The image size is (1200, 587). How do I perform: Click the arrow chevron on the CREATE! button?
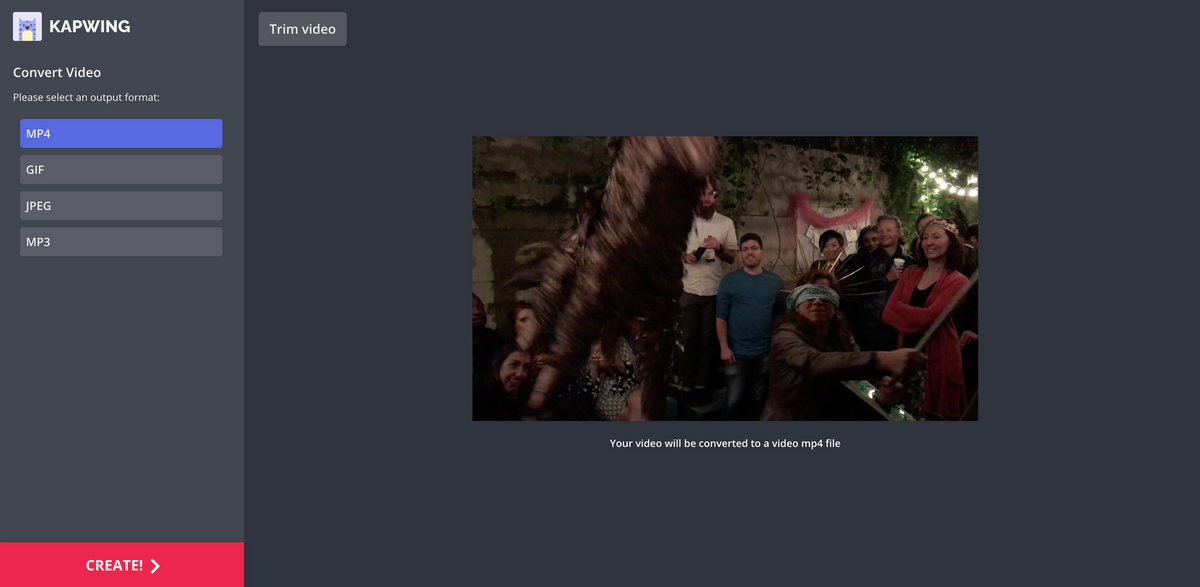pos(155,566)
